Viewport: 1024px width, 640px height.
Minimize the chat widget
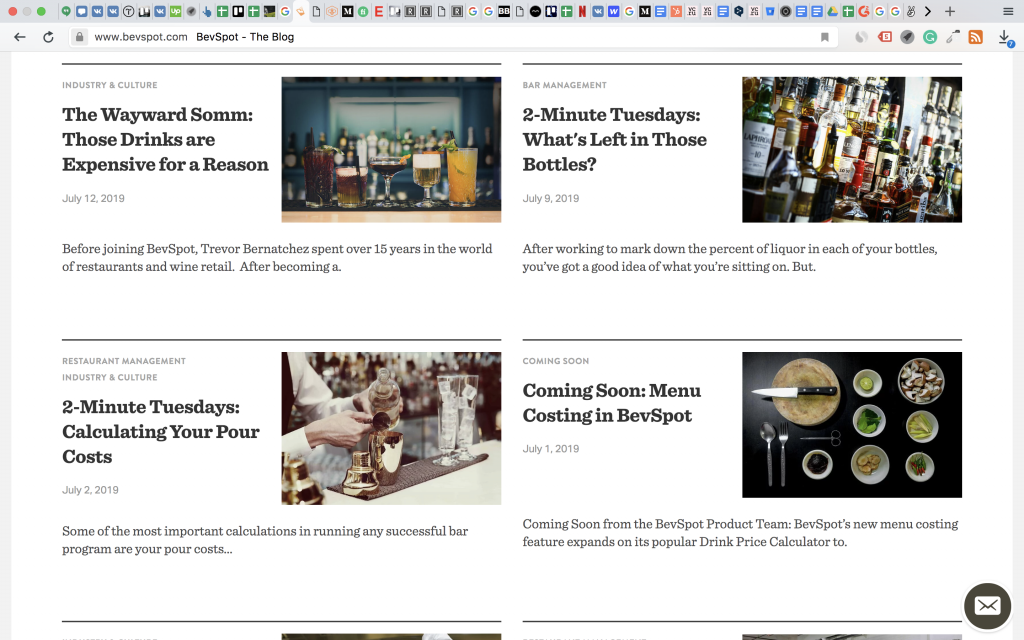pyautogui.click(x=987, y=606)
